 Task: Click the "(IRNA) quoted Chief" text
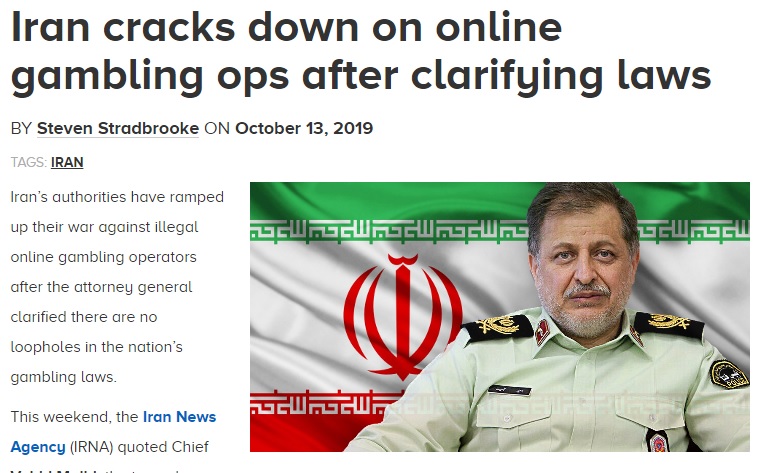139,447
